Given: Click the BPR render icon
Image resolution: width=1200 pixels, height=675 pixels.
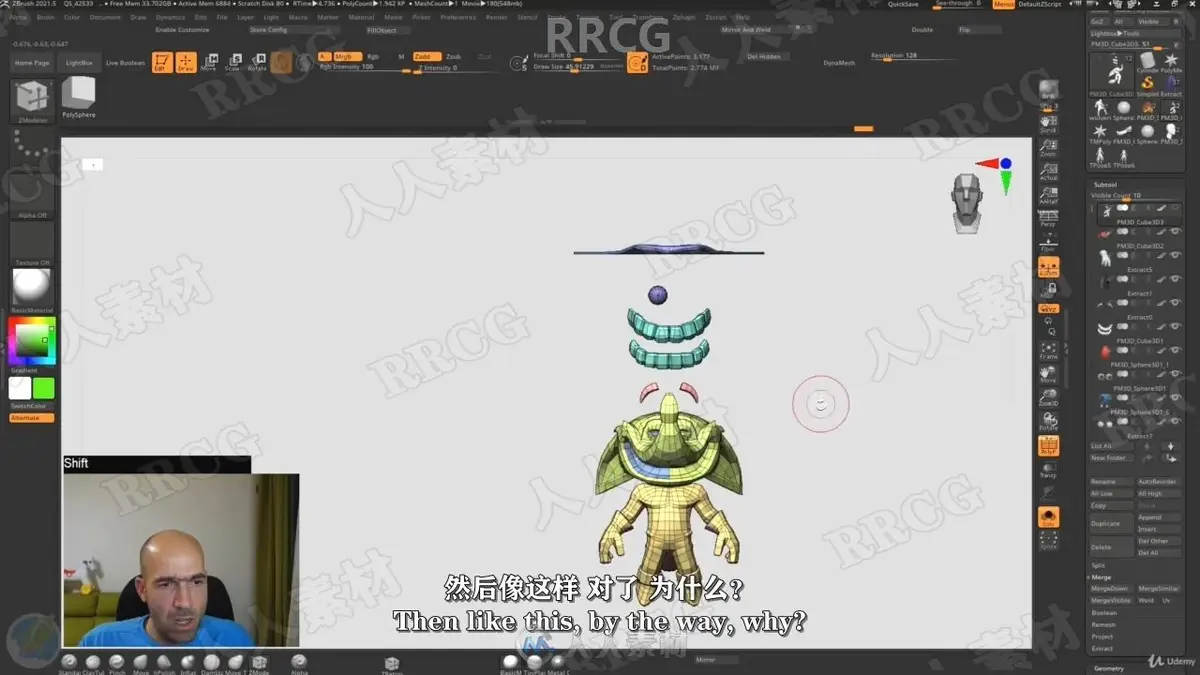Looking at the screenshot, I should [x=1048, y=92].
